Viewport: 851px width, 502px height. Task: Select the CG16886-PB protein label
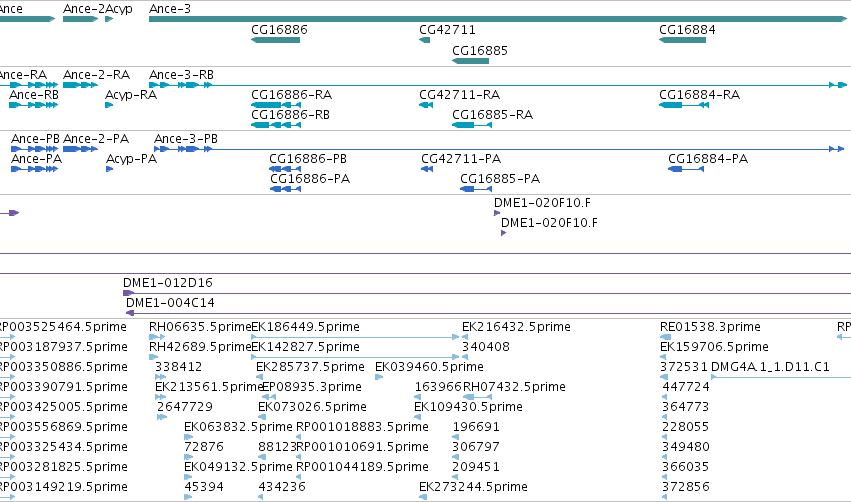(x=308, y=159)
